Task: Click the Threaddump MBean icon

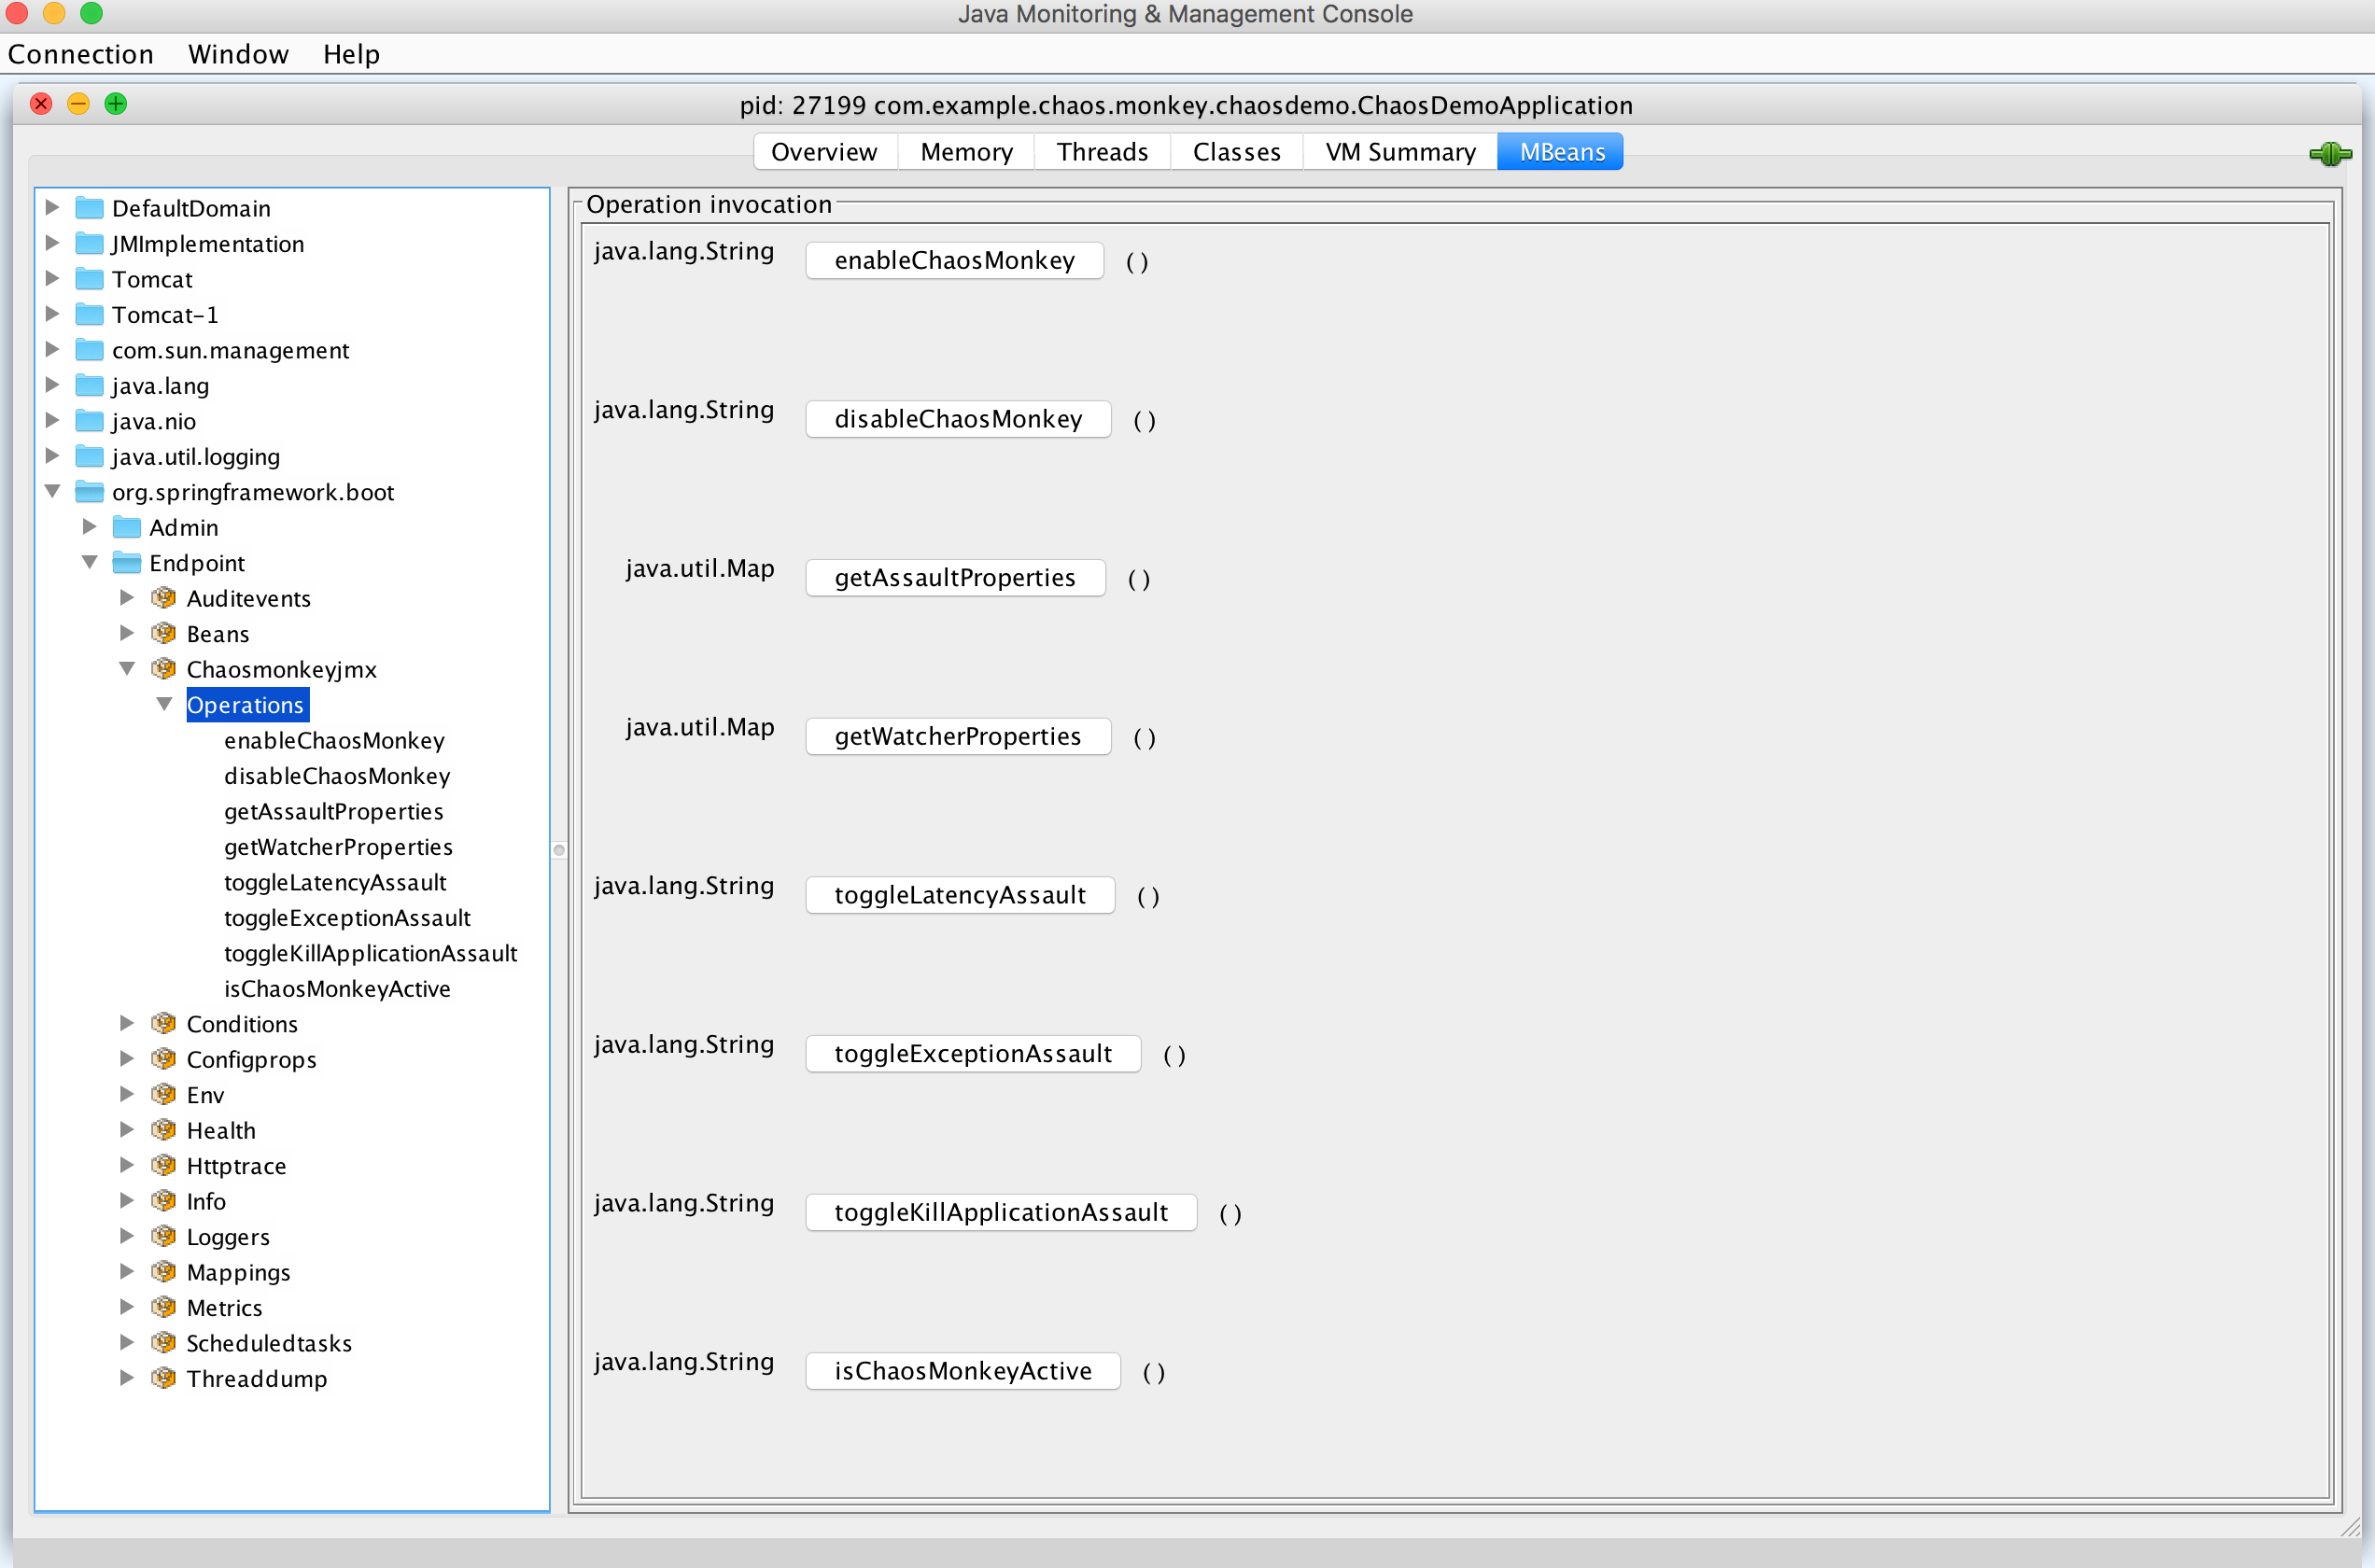Action: click(x=163, y=1378)
